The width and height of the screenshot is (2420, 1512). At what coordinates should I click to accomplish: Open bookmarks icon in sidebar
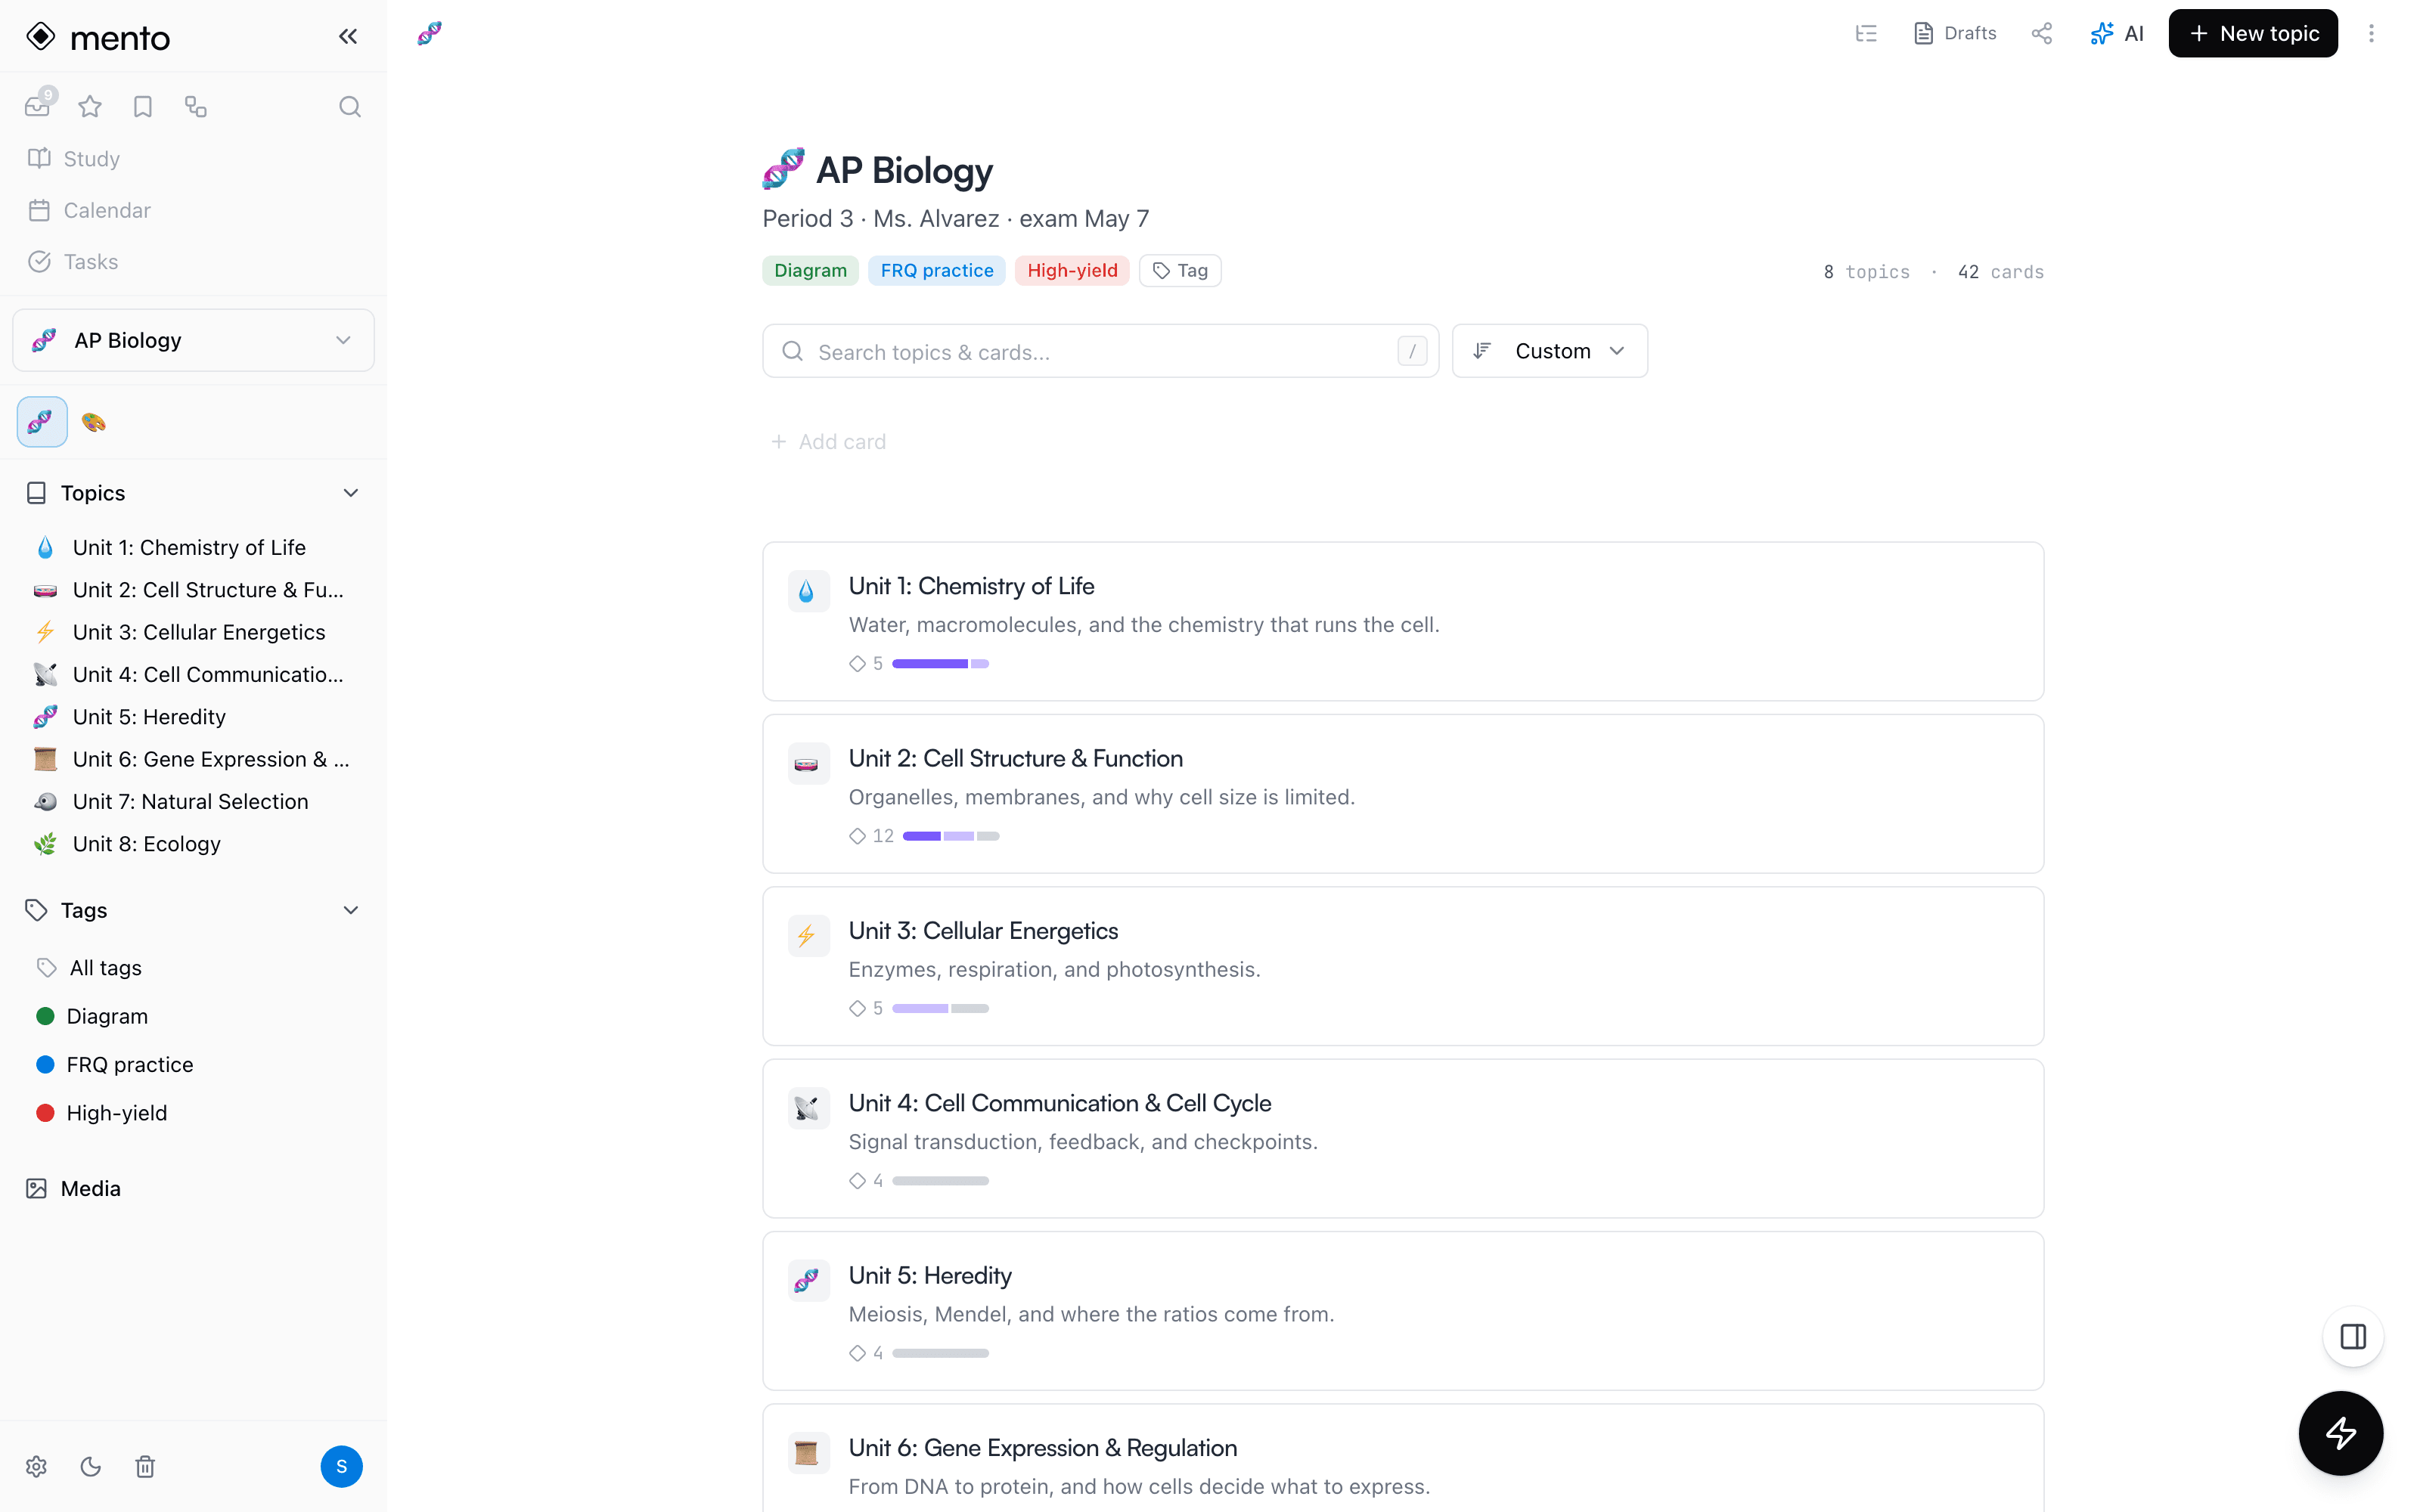click(x=143, y=106)
